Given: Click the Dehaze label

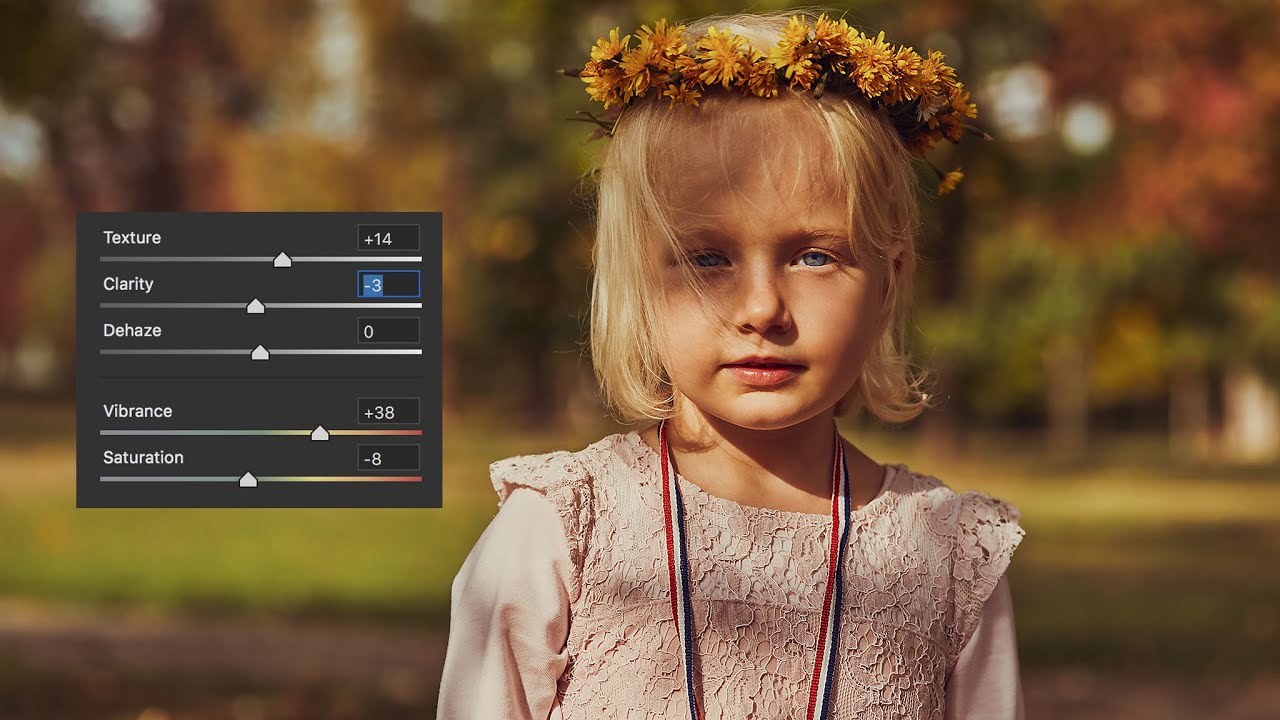Looking at the screenshot, I should 132,330.
